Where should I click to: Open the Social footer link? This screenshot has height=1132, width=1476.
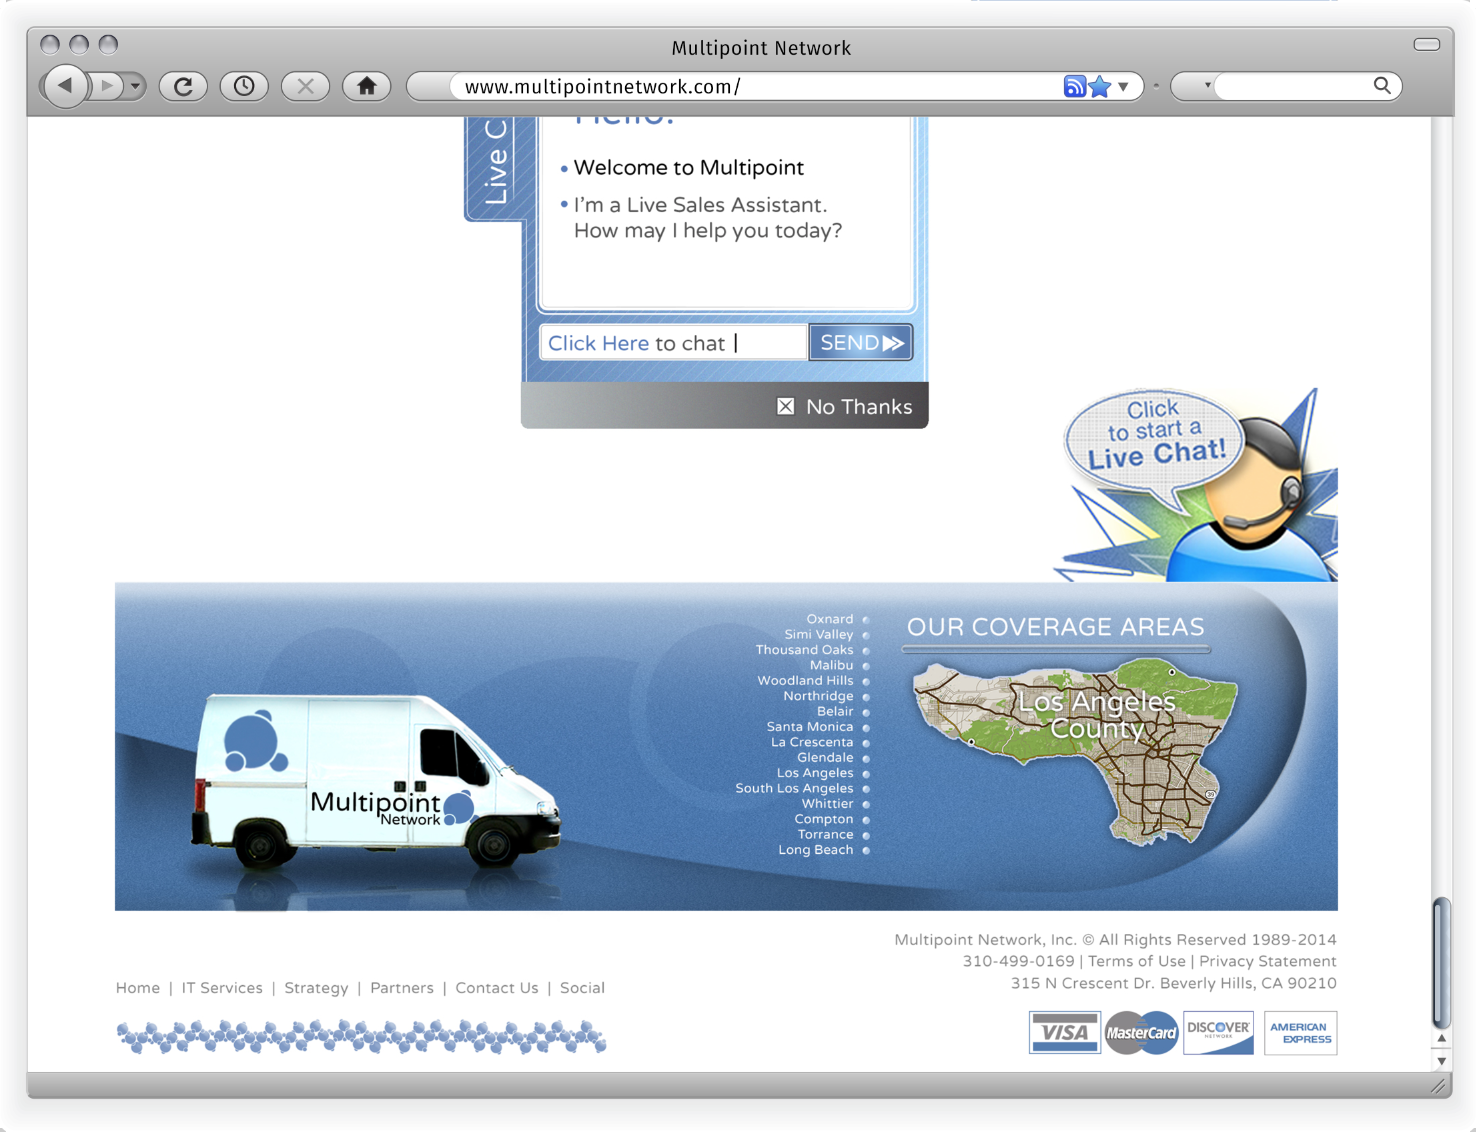click(x=582, y=988)
